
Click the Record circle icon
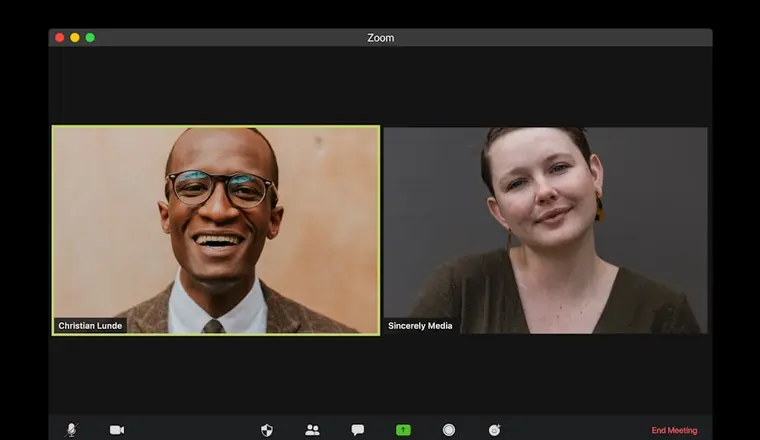click(x=449, y=430)
